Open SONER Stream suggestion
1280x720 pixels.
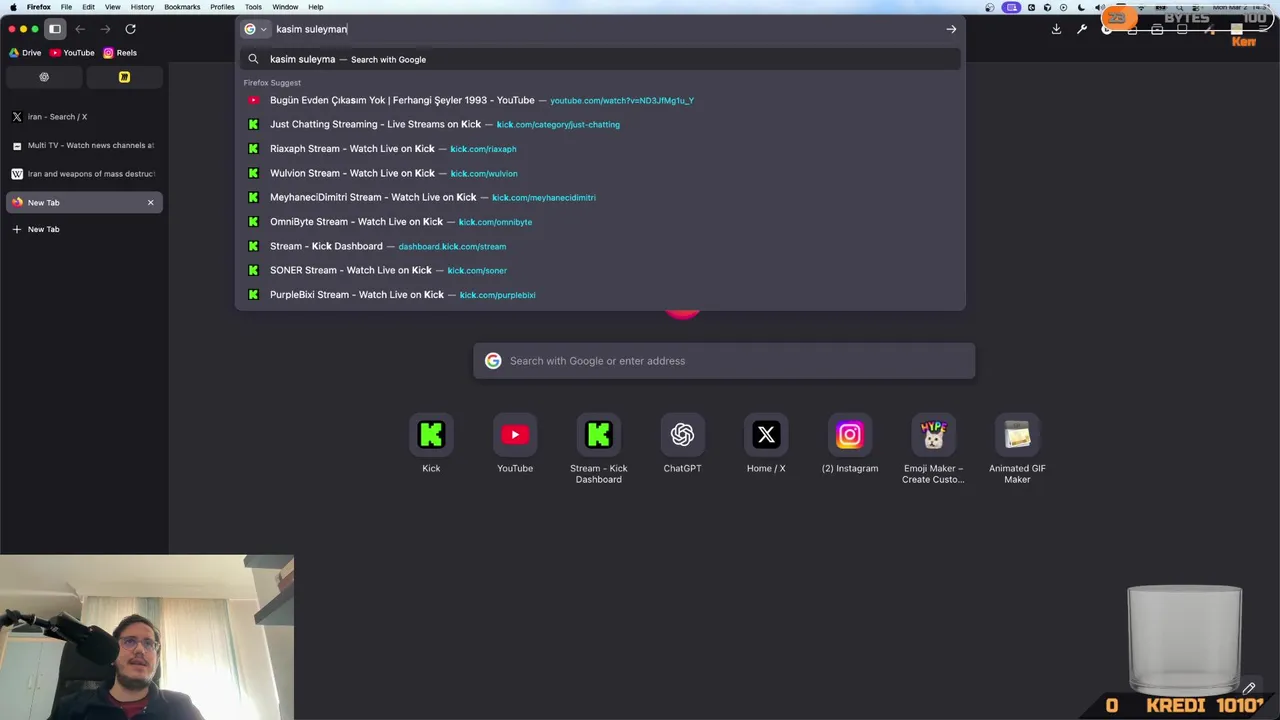click(600, 270)
